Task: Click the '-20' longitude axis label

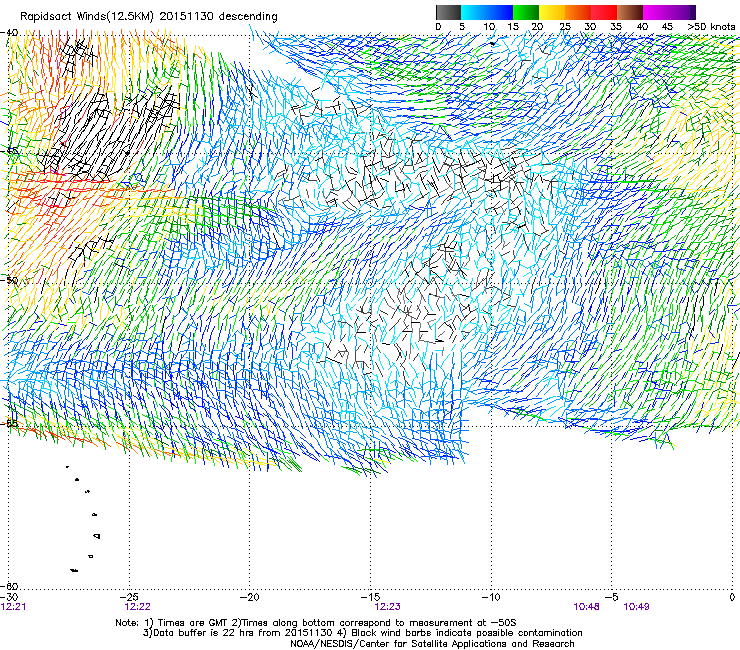Action: click(250, 597)
